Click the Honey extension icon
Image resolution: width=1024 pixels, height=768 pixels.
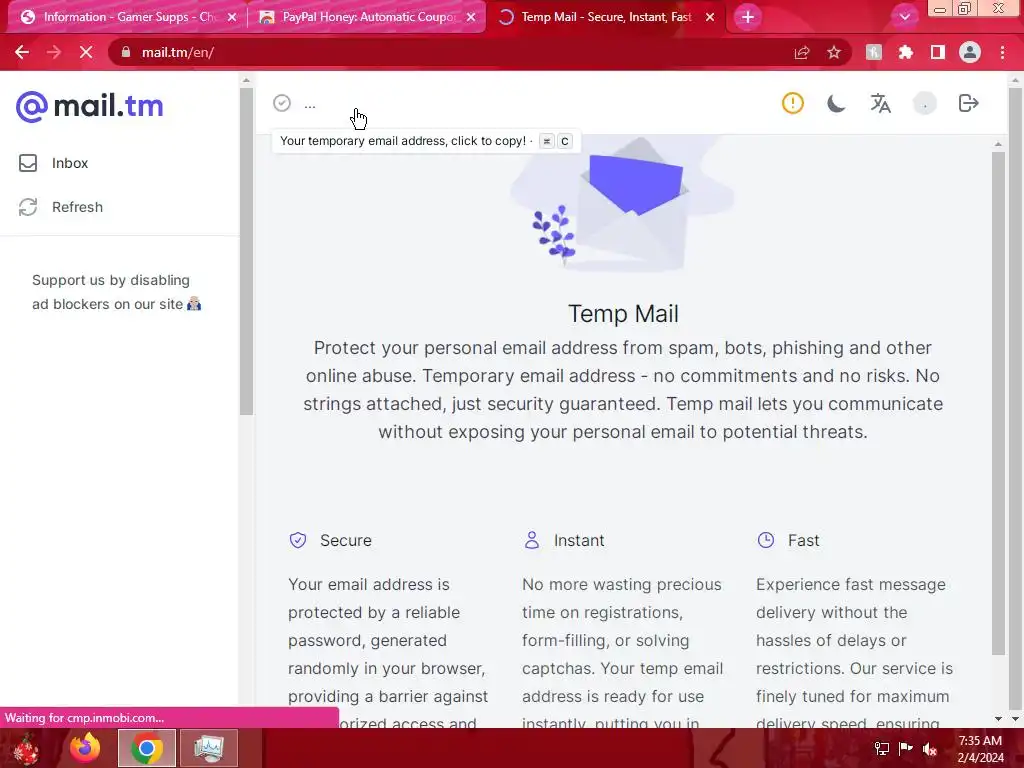(x=874, y=52)
